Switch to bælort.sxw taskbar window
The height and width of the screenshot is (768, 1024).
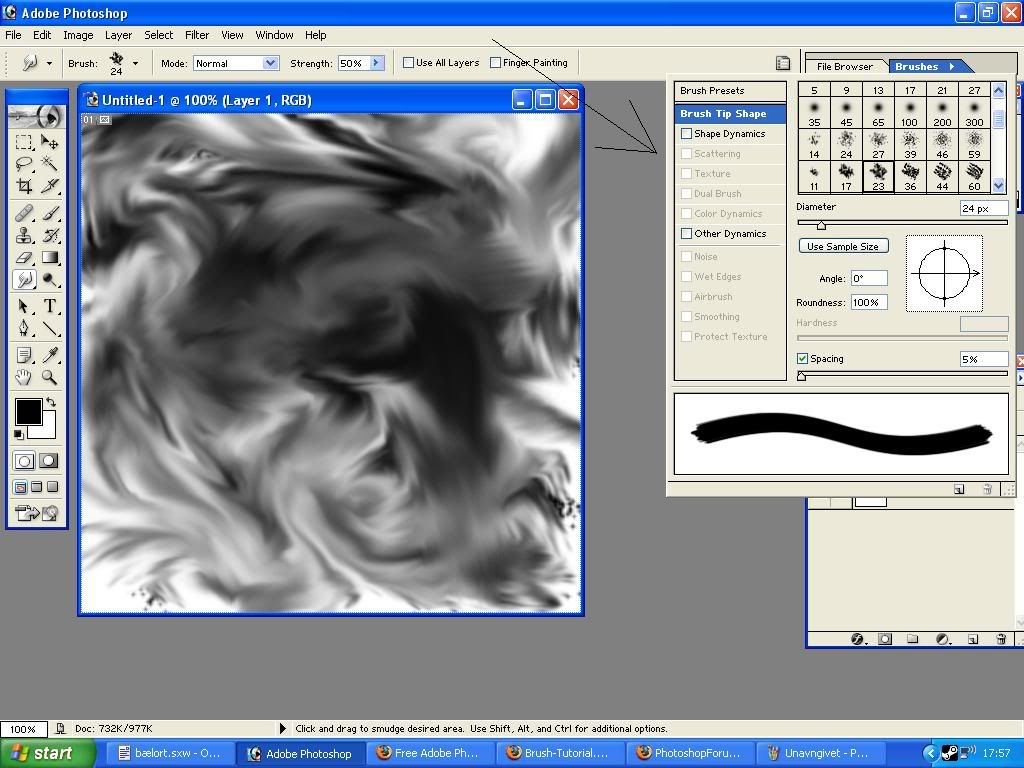[x=168, y=754]
